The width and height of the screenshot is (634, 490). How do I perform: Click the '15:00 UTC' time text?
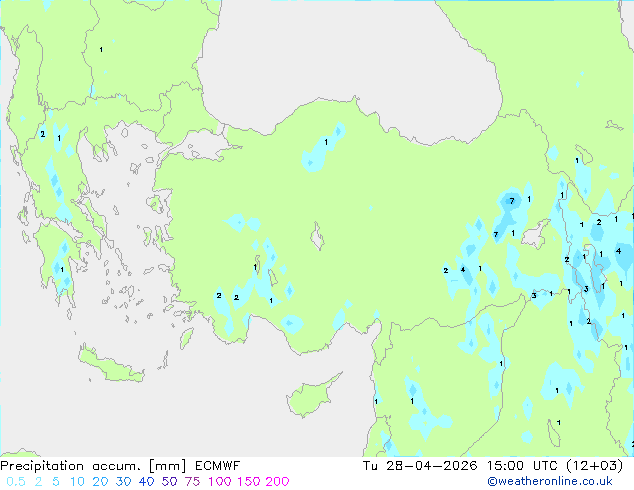523,466
